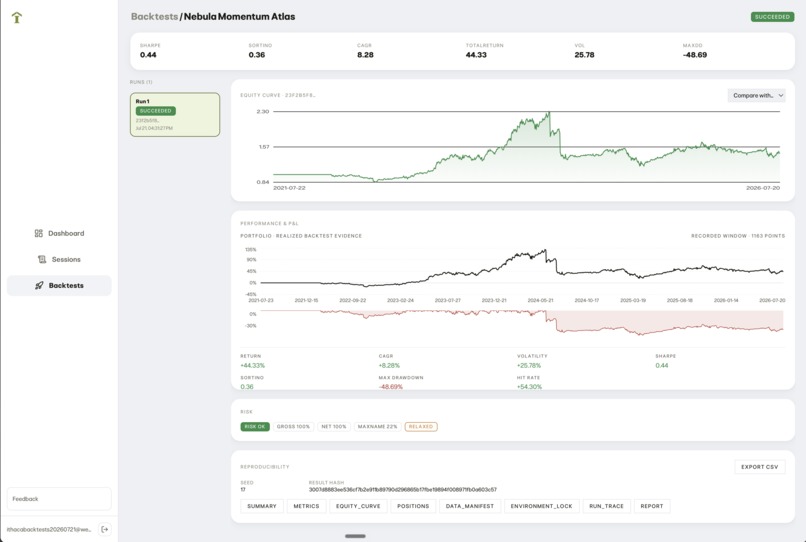This screenshot has width=806, height=542.
Task: Click the +54.30% hit rate figure
Action: click(529, 387)
